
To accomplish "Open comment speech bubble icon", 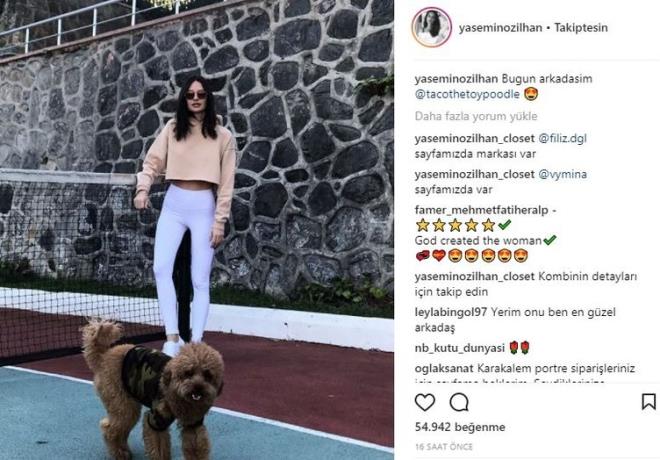I will pyautogui.click(x=459, y=402).
